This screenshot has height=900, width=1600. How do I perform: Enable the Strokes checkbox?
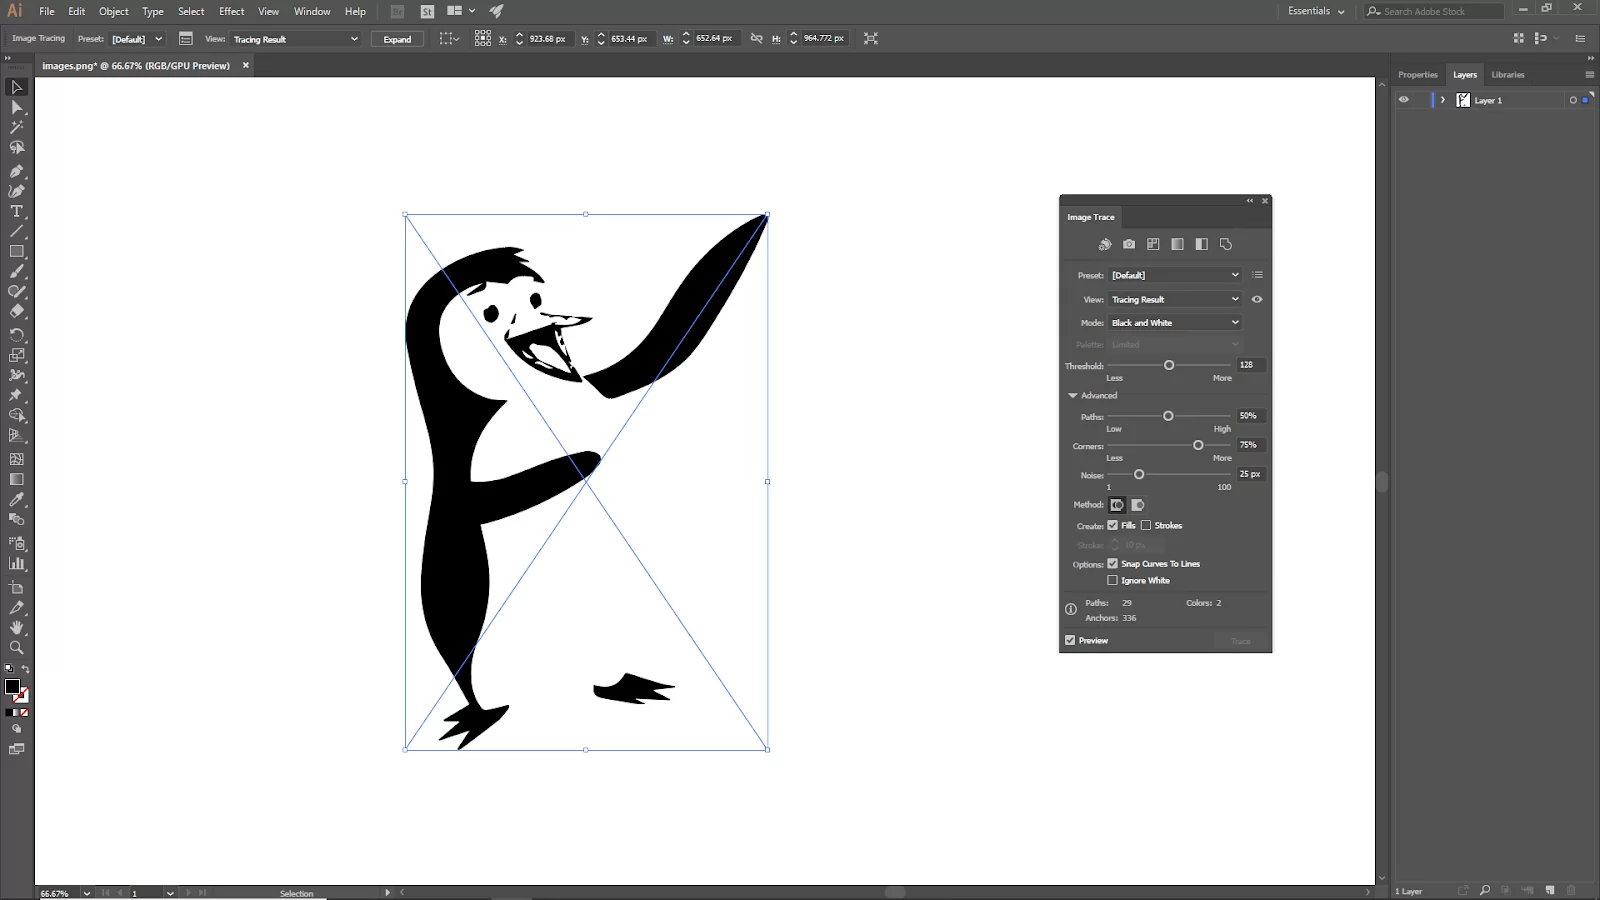point(1146,525)
